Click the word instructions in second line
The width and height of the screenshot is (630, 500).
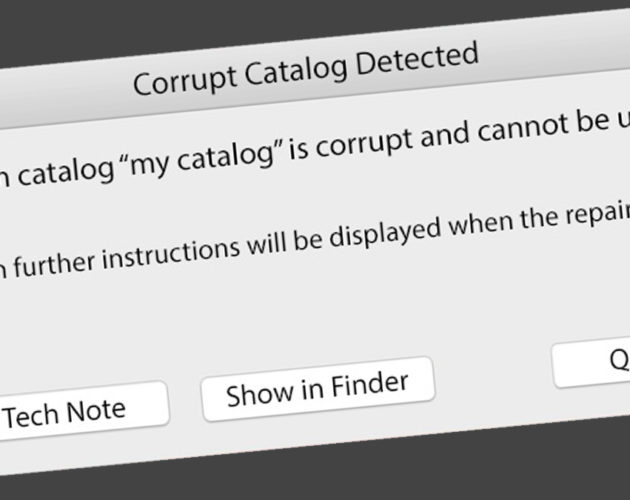170,252
